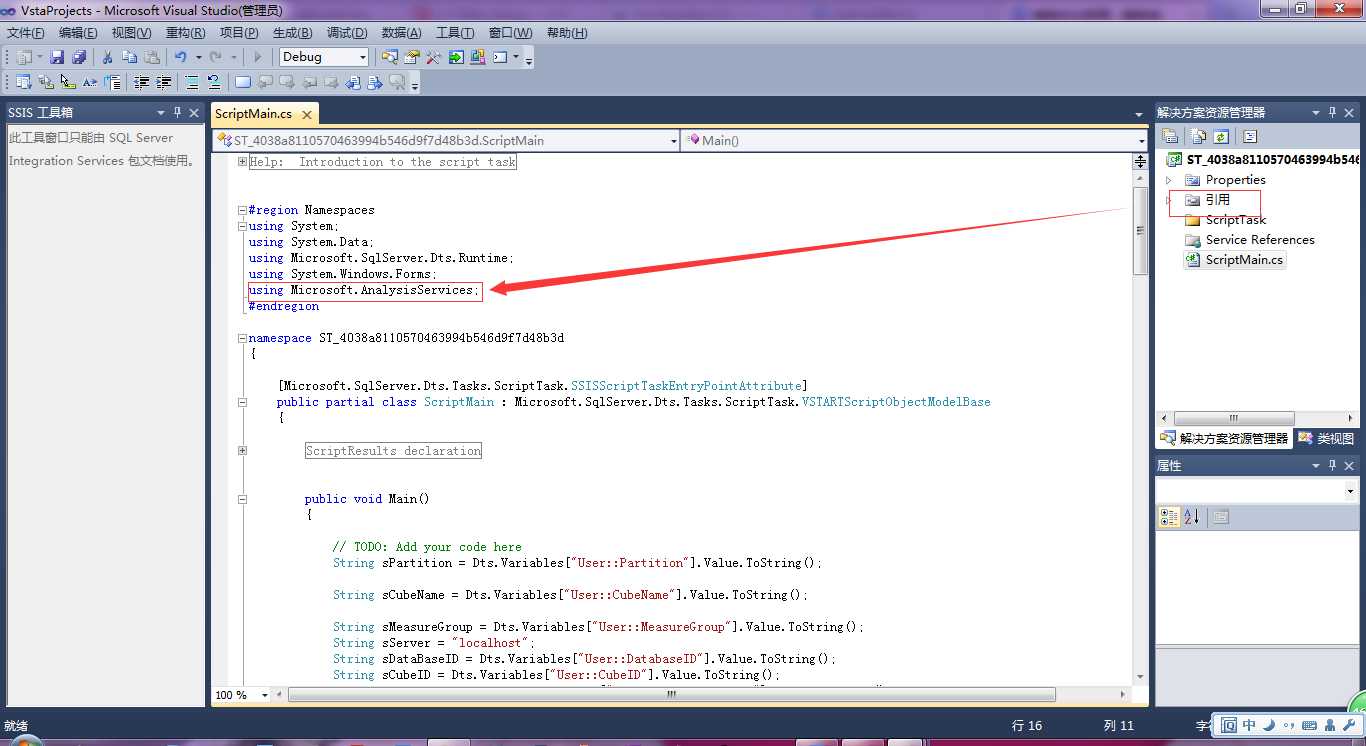This screenshot has width=1366, height=746.
Task: Click the Decrease Indent icon
Action: (x=141, y=82)
